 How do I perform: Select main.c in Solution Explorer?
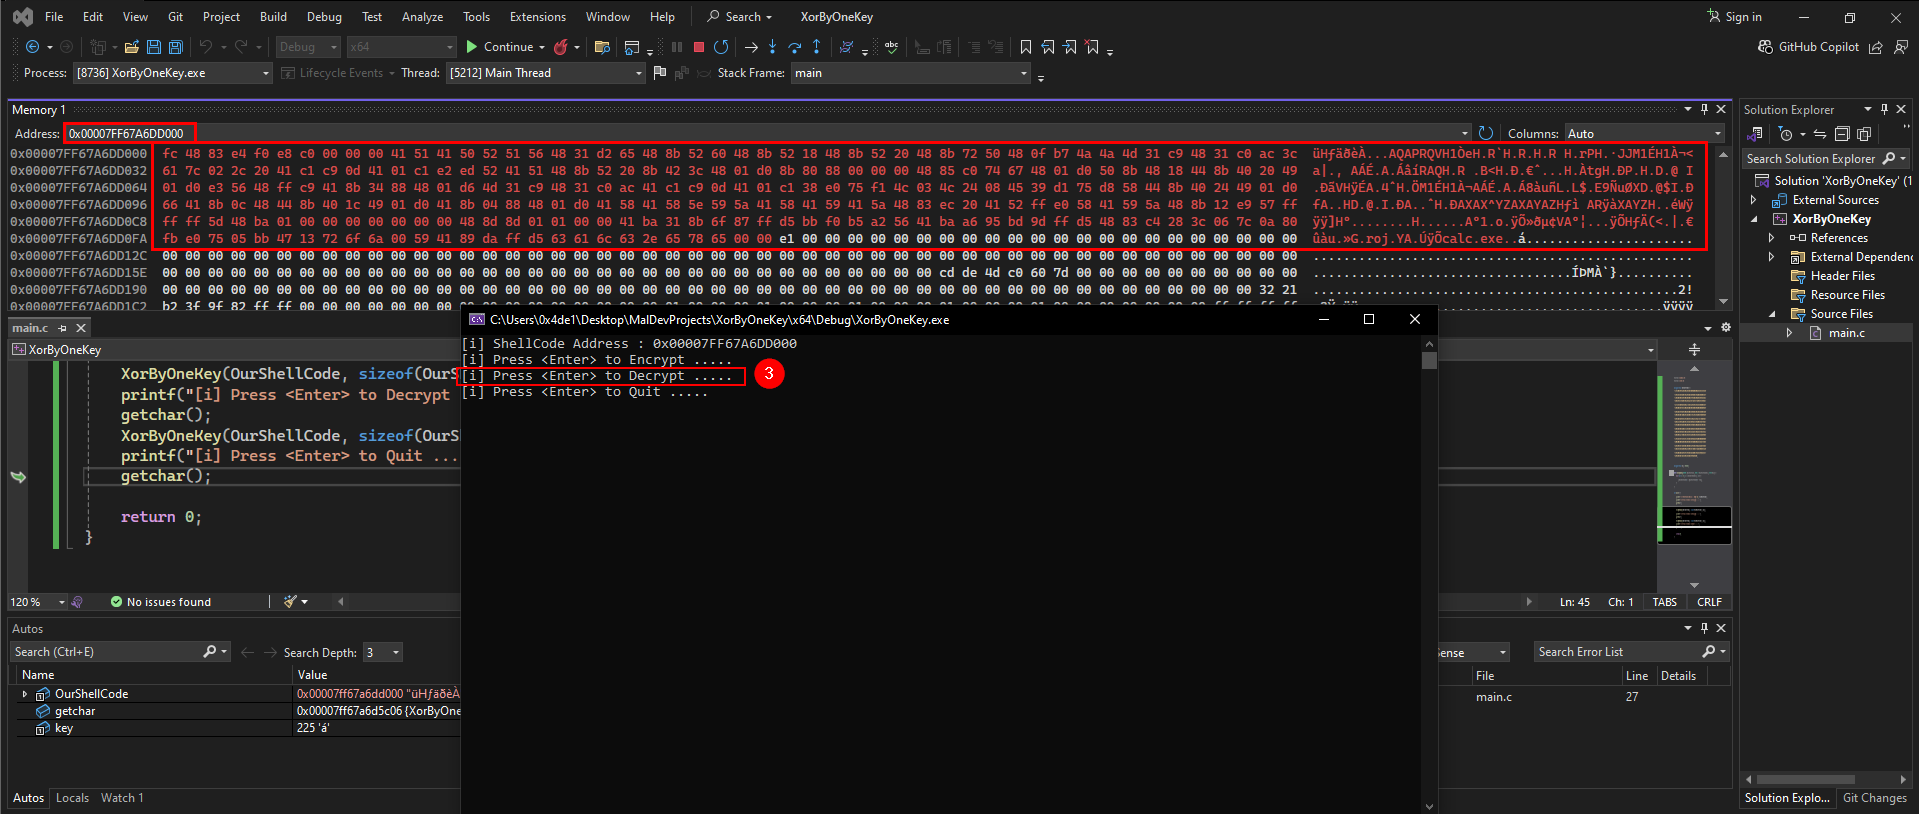click(x=1846, y=333)
